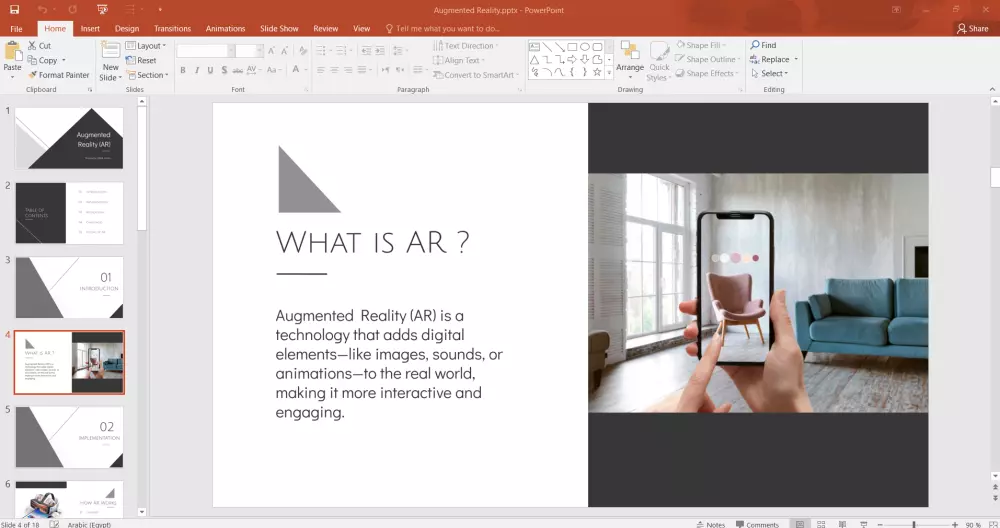This screenshot has width=1000, height=528.
Task: Open the File tab
Action: coord(17,29)
